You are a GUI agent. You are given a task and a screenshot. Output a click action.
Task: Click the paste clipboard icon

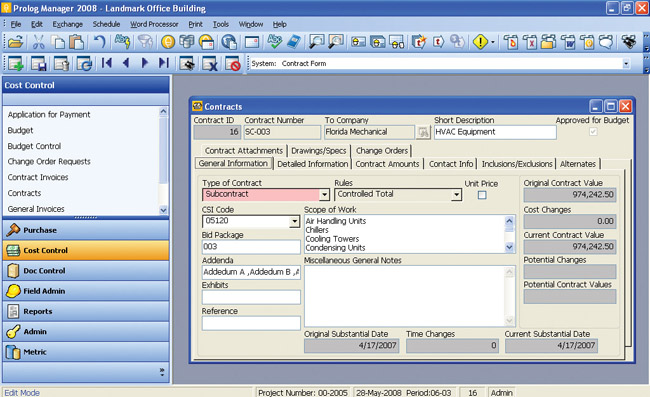coord(77,42)
